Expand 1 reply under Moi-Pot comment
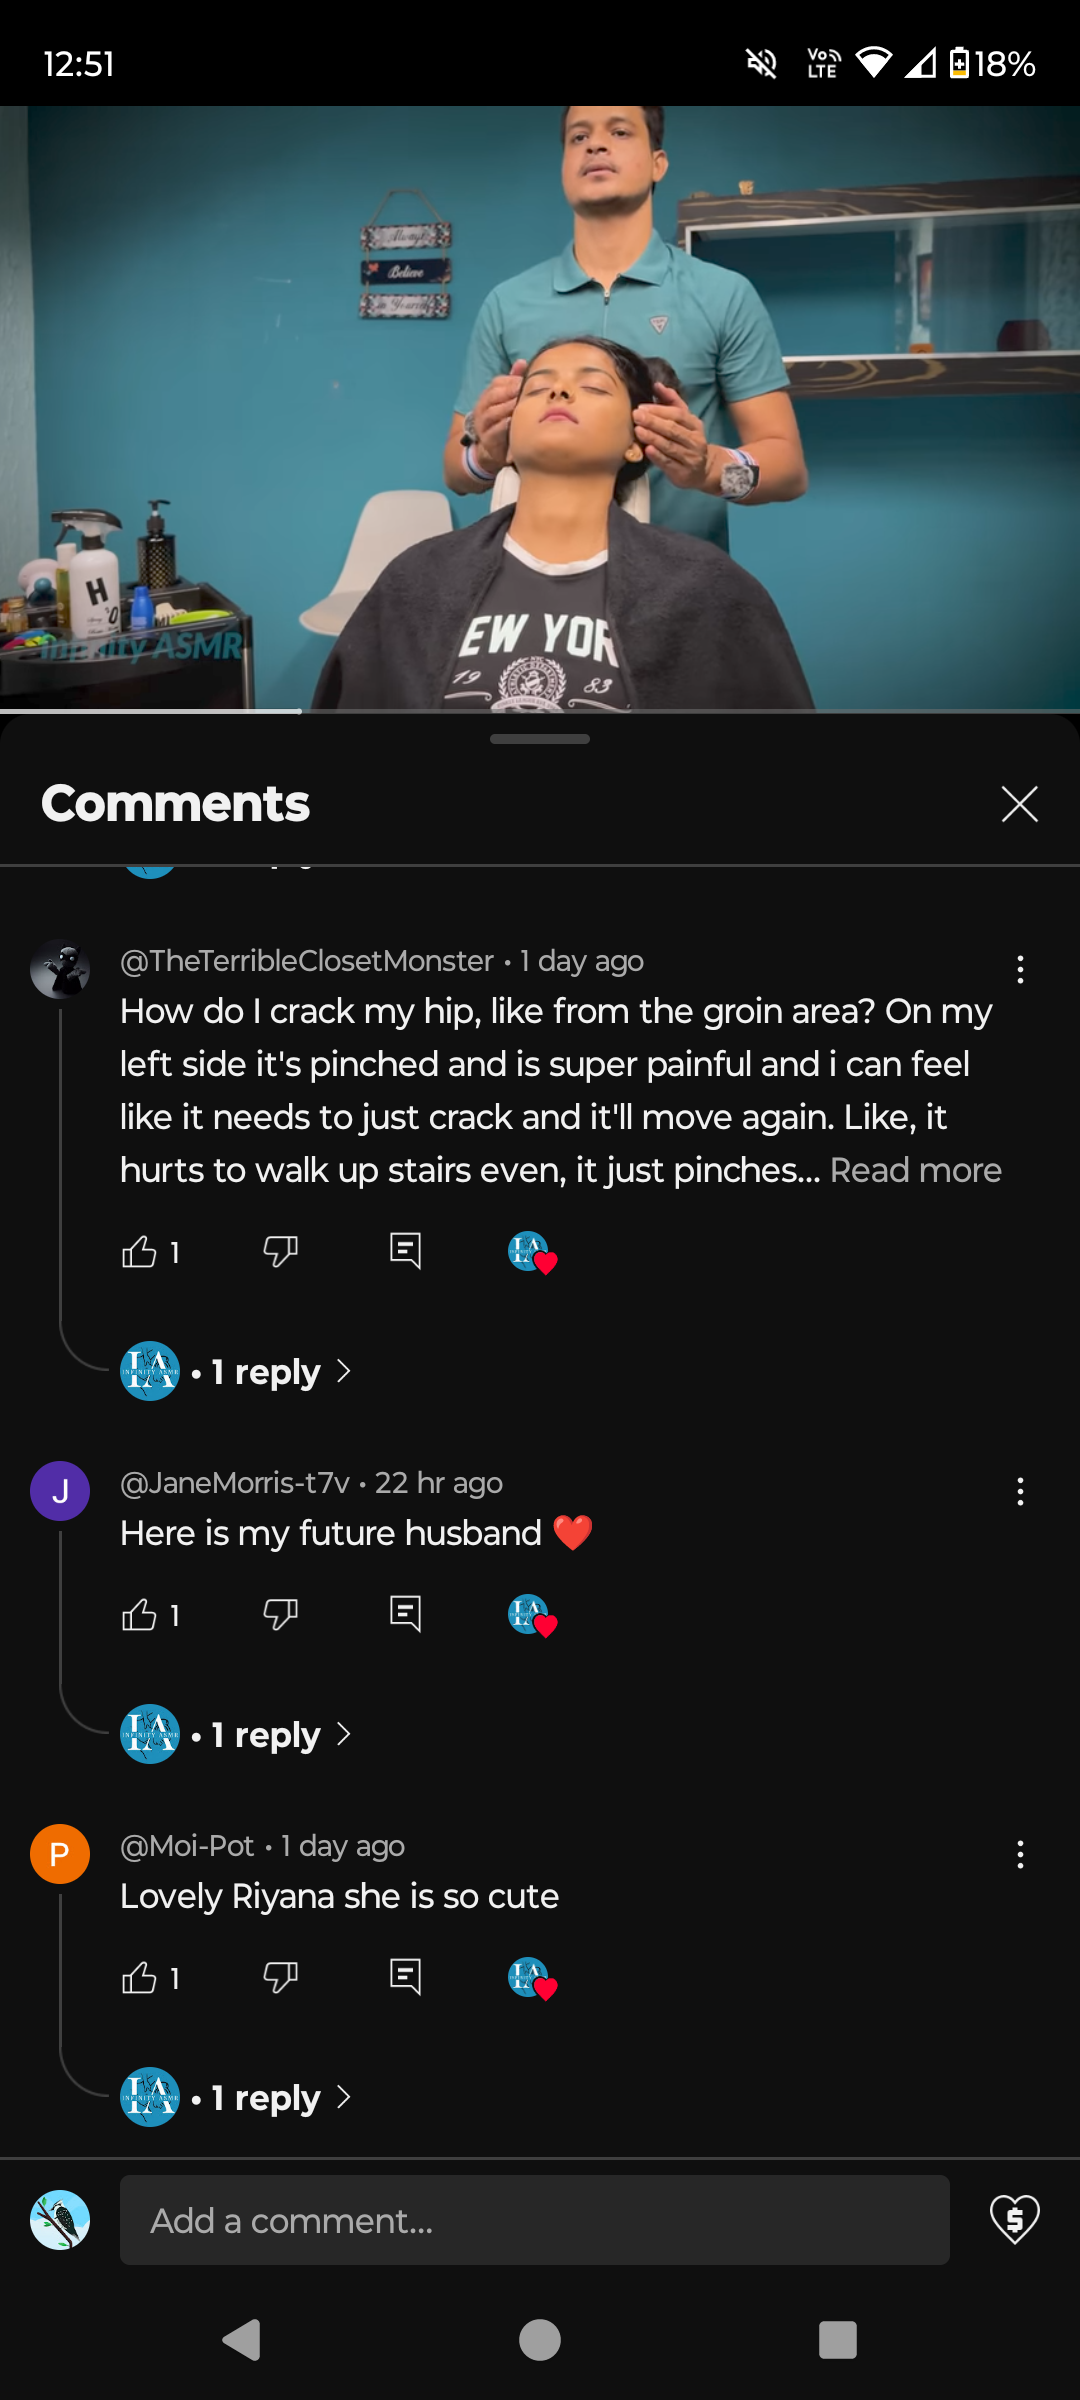This screenshot has height=2400, width=1080. [x=265, y=2098]
